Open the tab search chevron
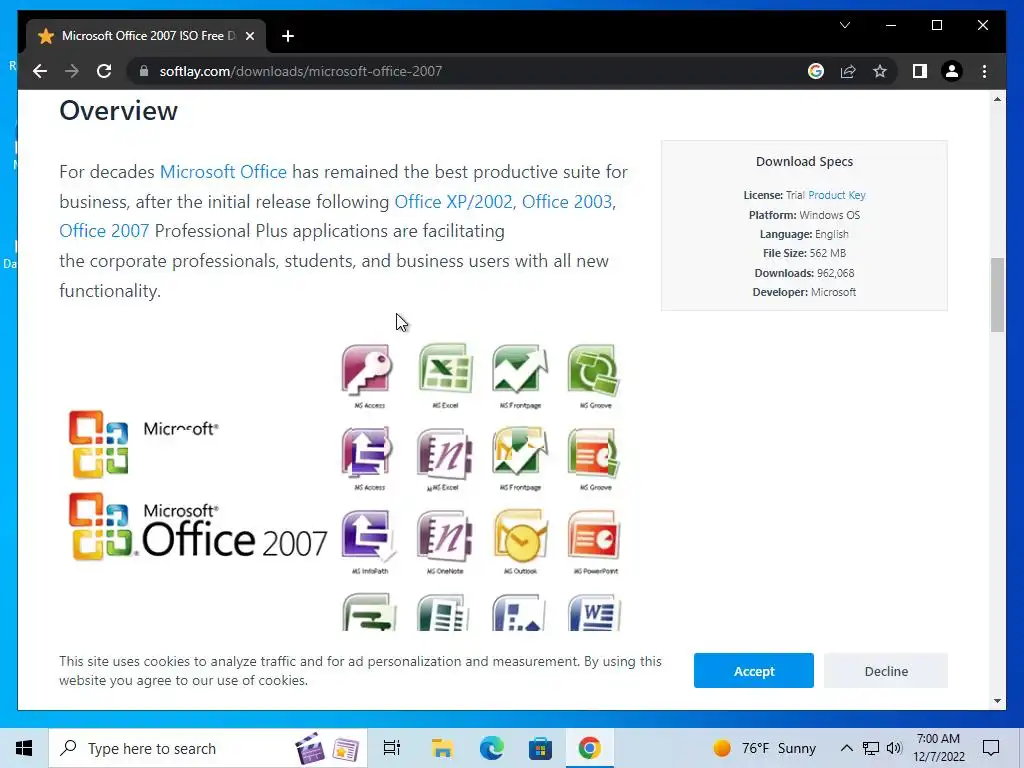Viewport: 1024px width, 768px height. (844, 25)
